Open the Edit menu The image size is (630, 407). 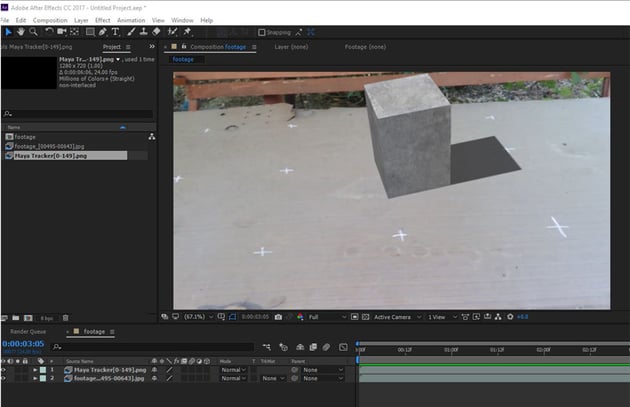tap(21, 20)
